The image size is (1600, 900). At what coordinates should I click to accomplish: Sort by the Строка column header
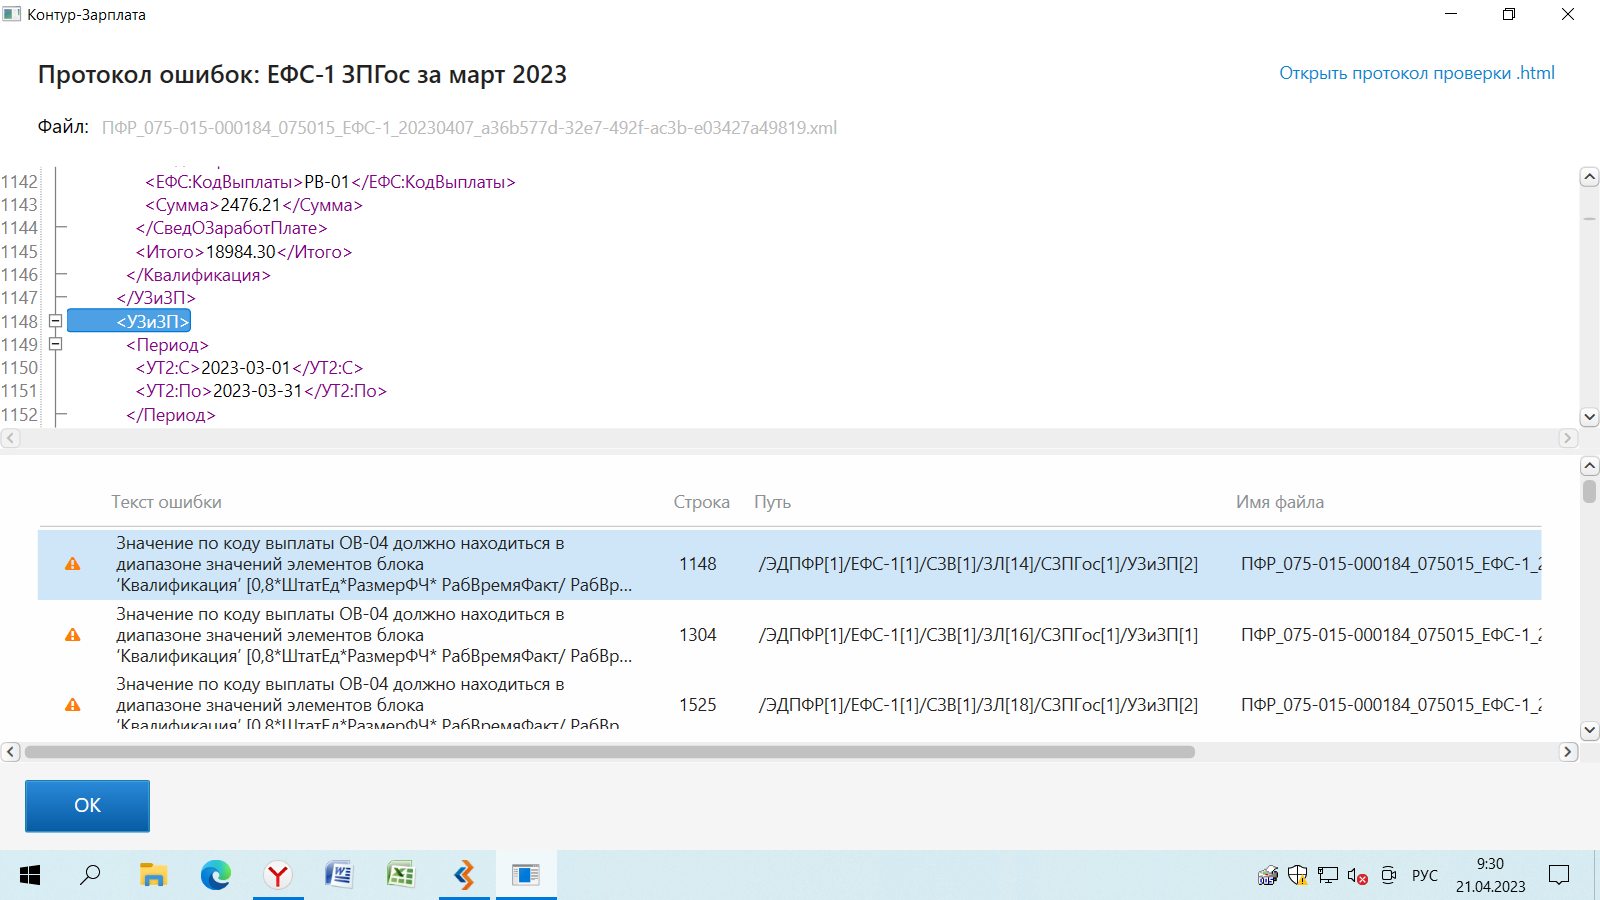[x=701, y=502]
